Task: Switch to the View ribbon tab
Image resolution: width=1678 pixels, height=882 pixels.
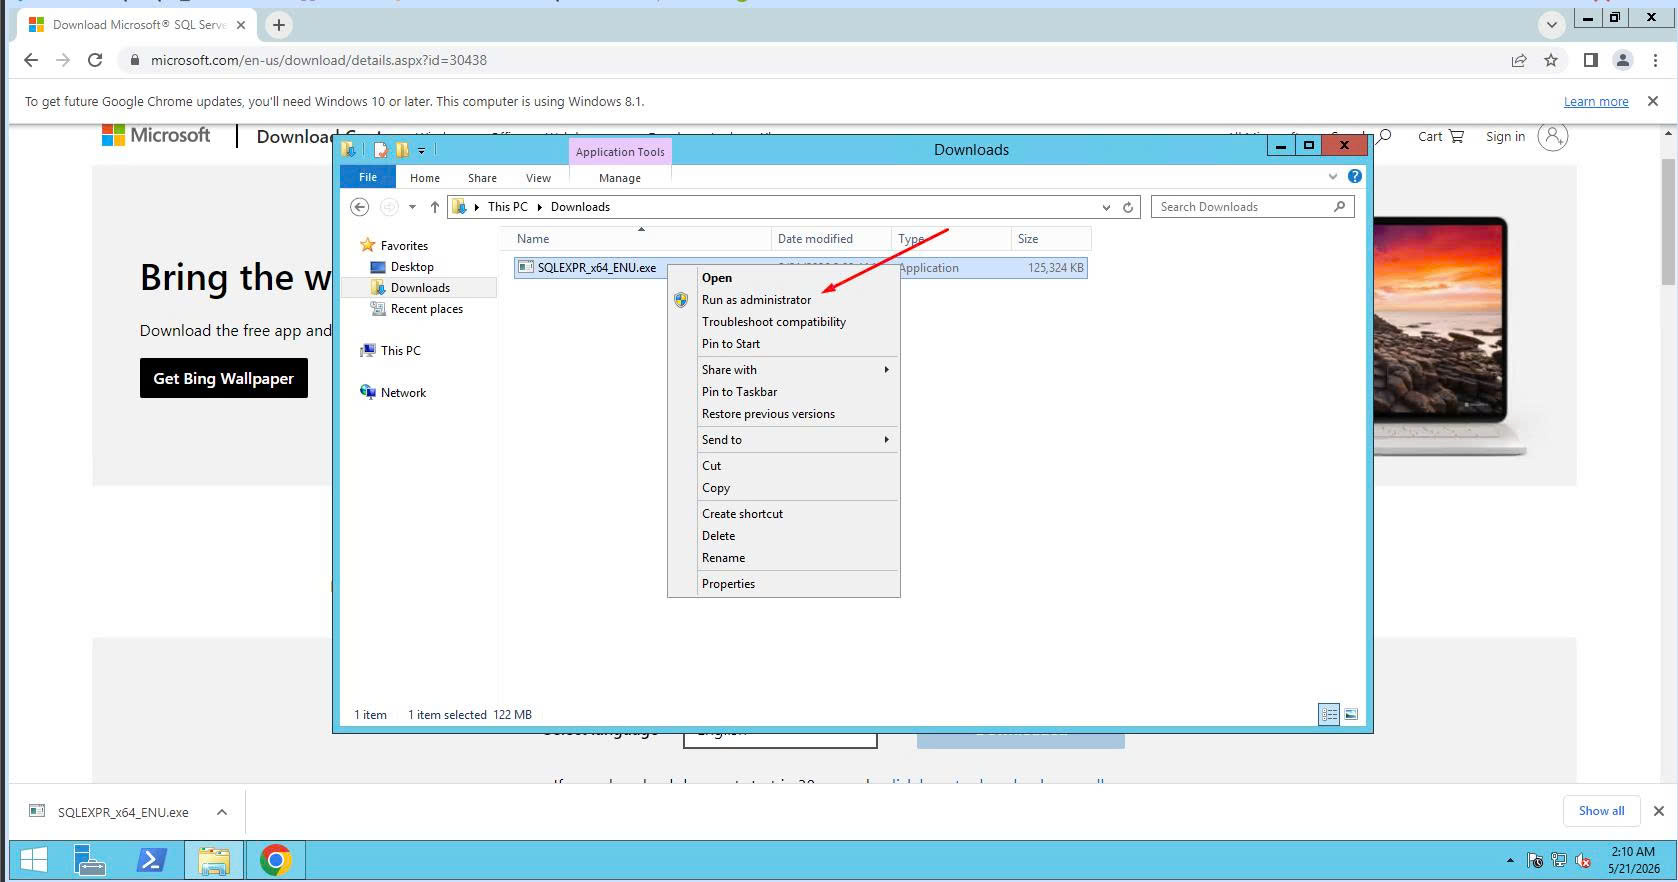Action: [x=538, y=178]
